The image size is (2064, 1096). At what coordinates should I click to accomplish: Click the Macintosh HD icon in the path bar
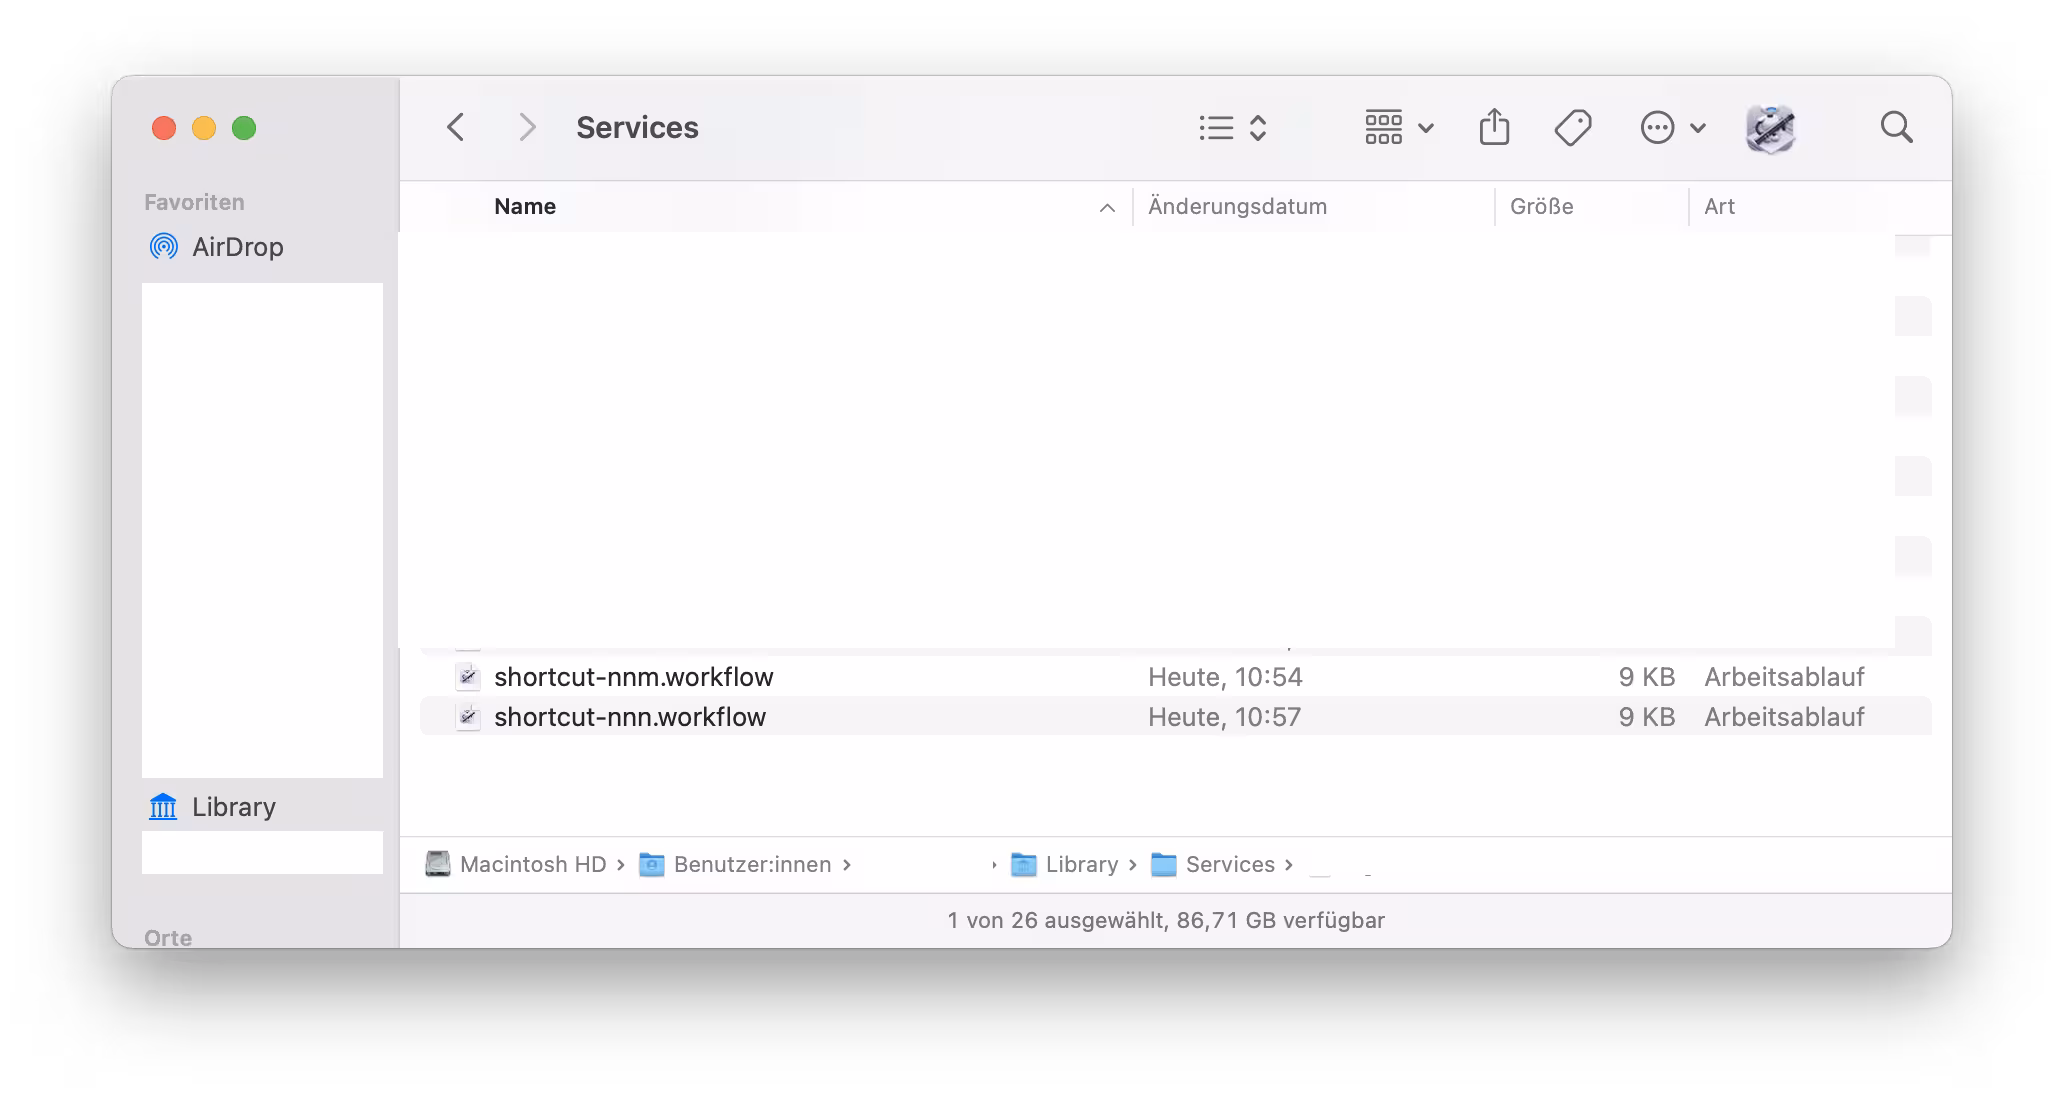coord(438,864)
